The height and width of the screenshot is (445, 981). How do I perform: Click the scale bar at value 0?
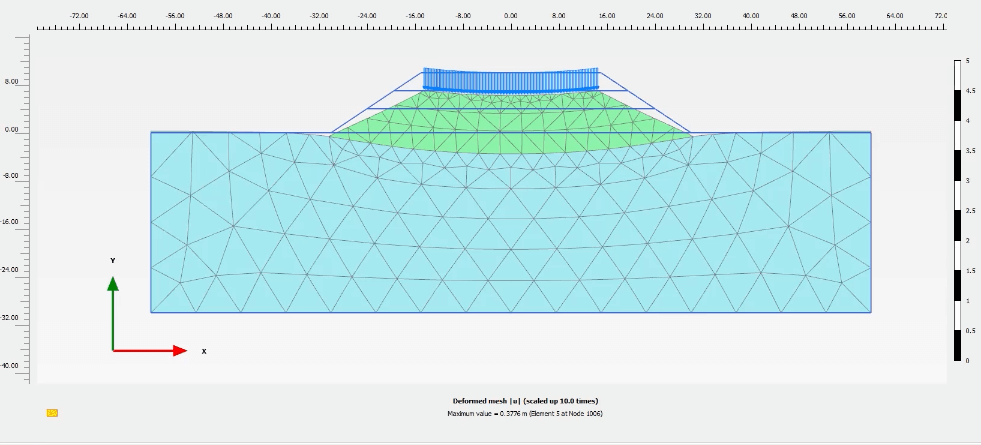click(956, 359)
